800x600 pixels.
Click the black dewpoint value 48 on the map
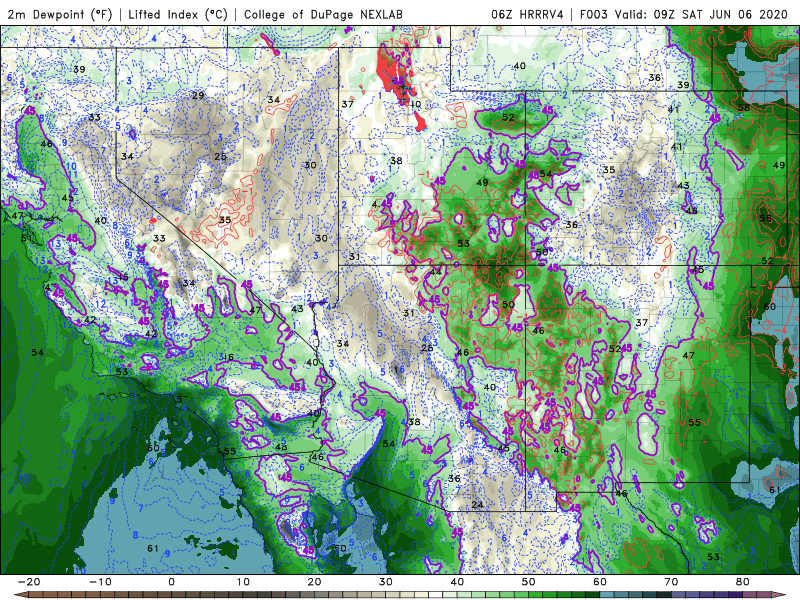click(281, 447)
